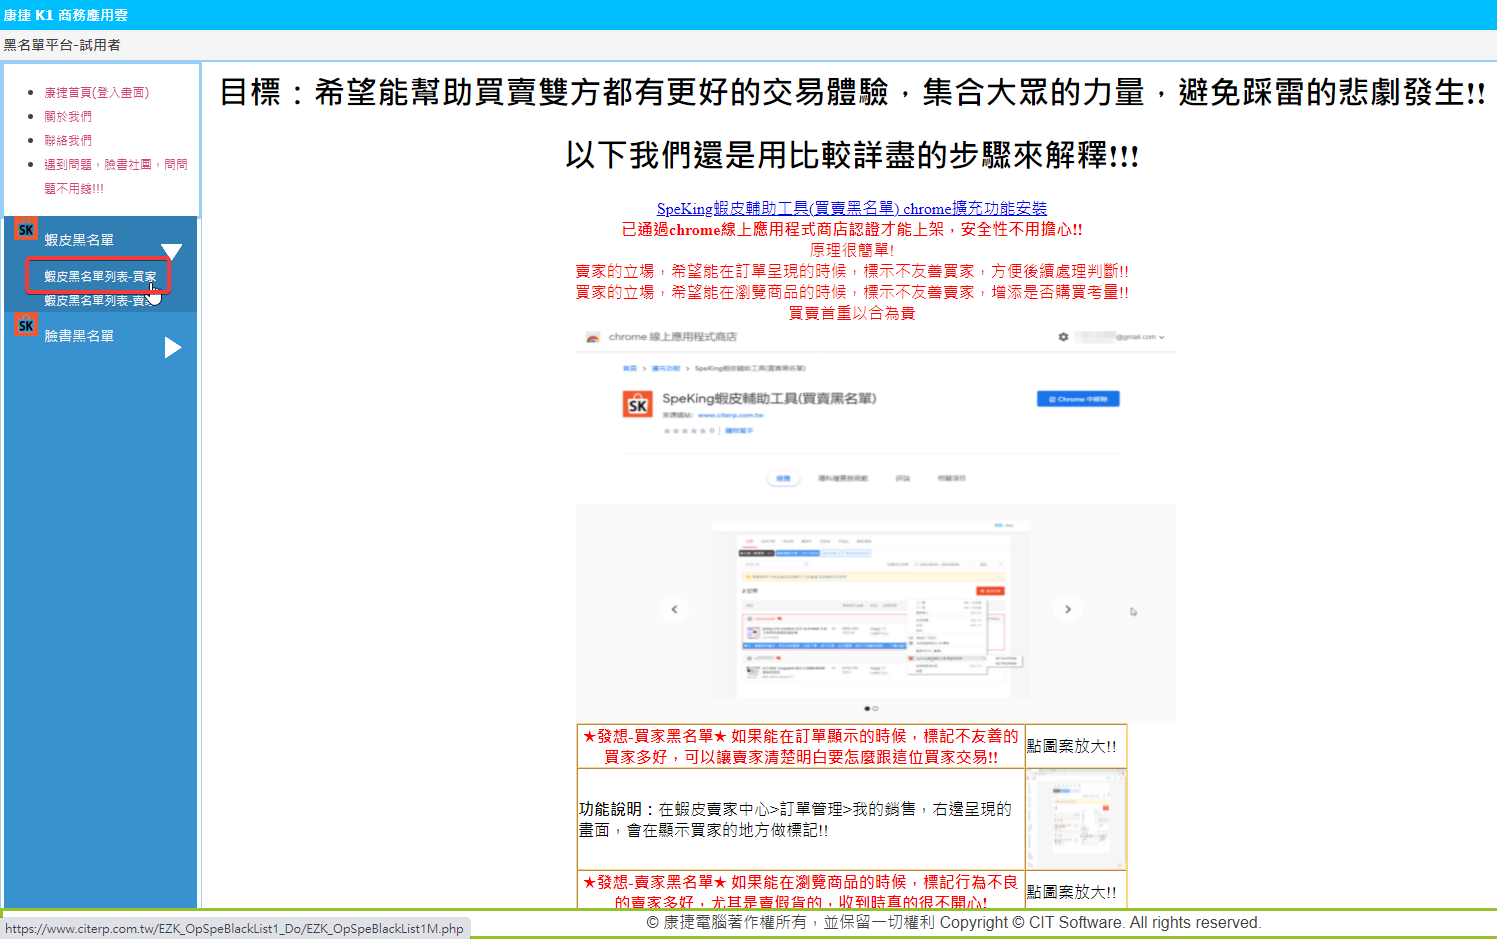Image resolution: width=1497 pixels, height=939 pixels.
Task: Open 蝦皮黑名單列表-買家 in the sidebar
Action: click(100, 276)
